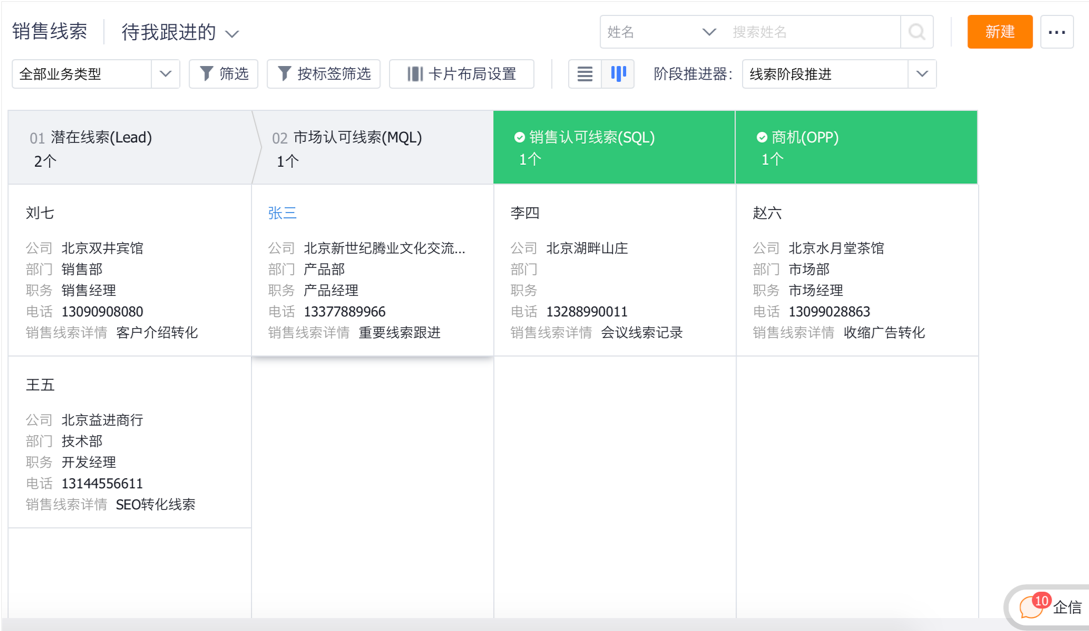
Task: Open 卡片布局设置 card layout settings
Action: tap(462, 74)
